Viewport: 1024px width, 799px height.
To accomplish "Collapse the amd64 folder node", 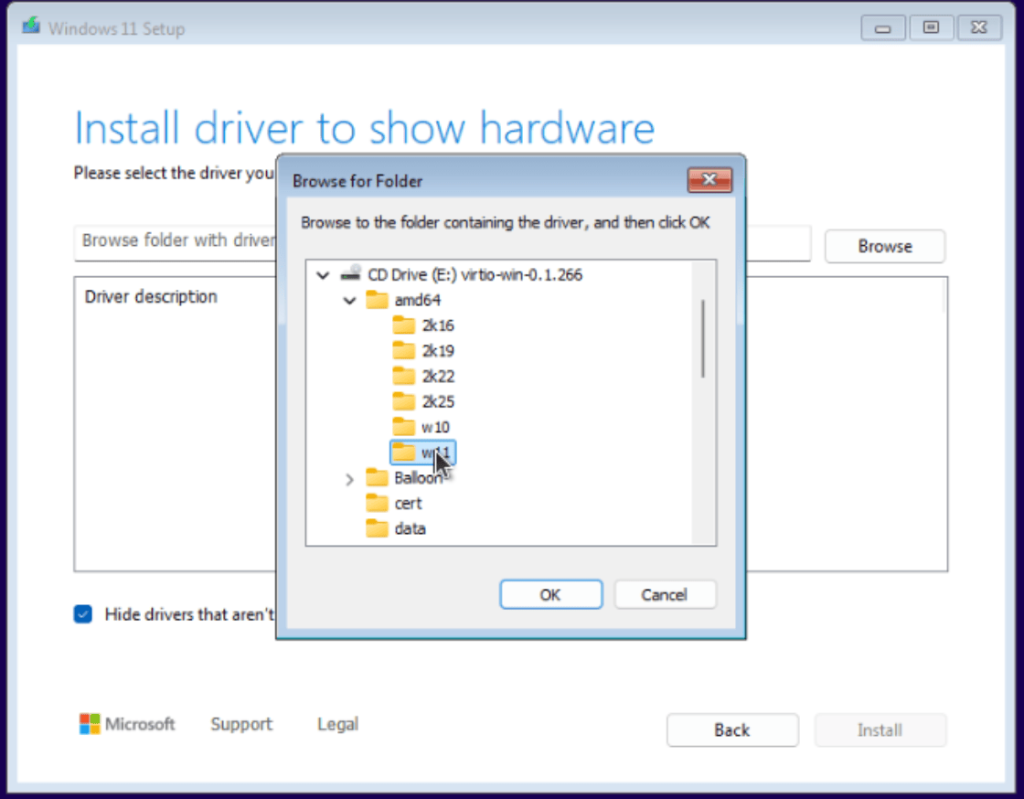I will tap(349, 301).
